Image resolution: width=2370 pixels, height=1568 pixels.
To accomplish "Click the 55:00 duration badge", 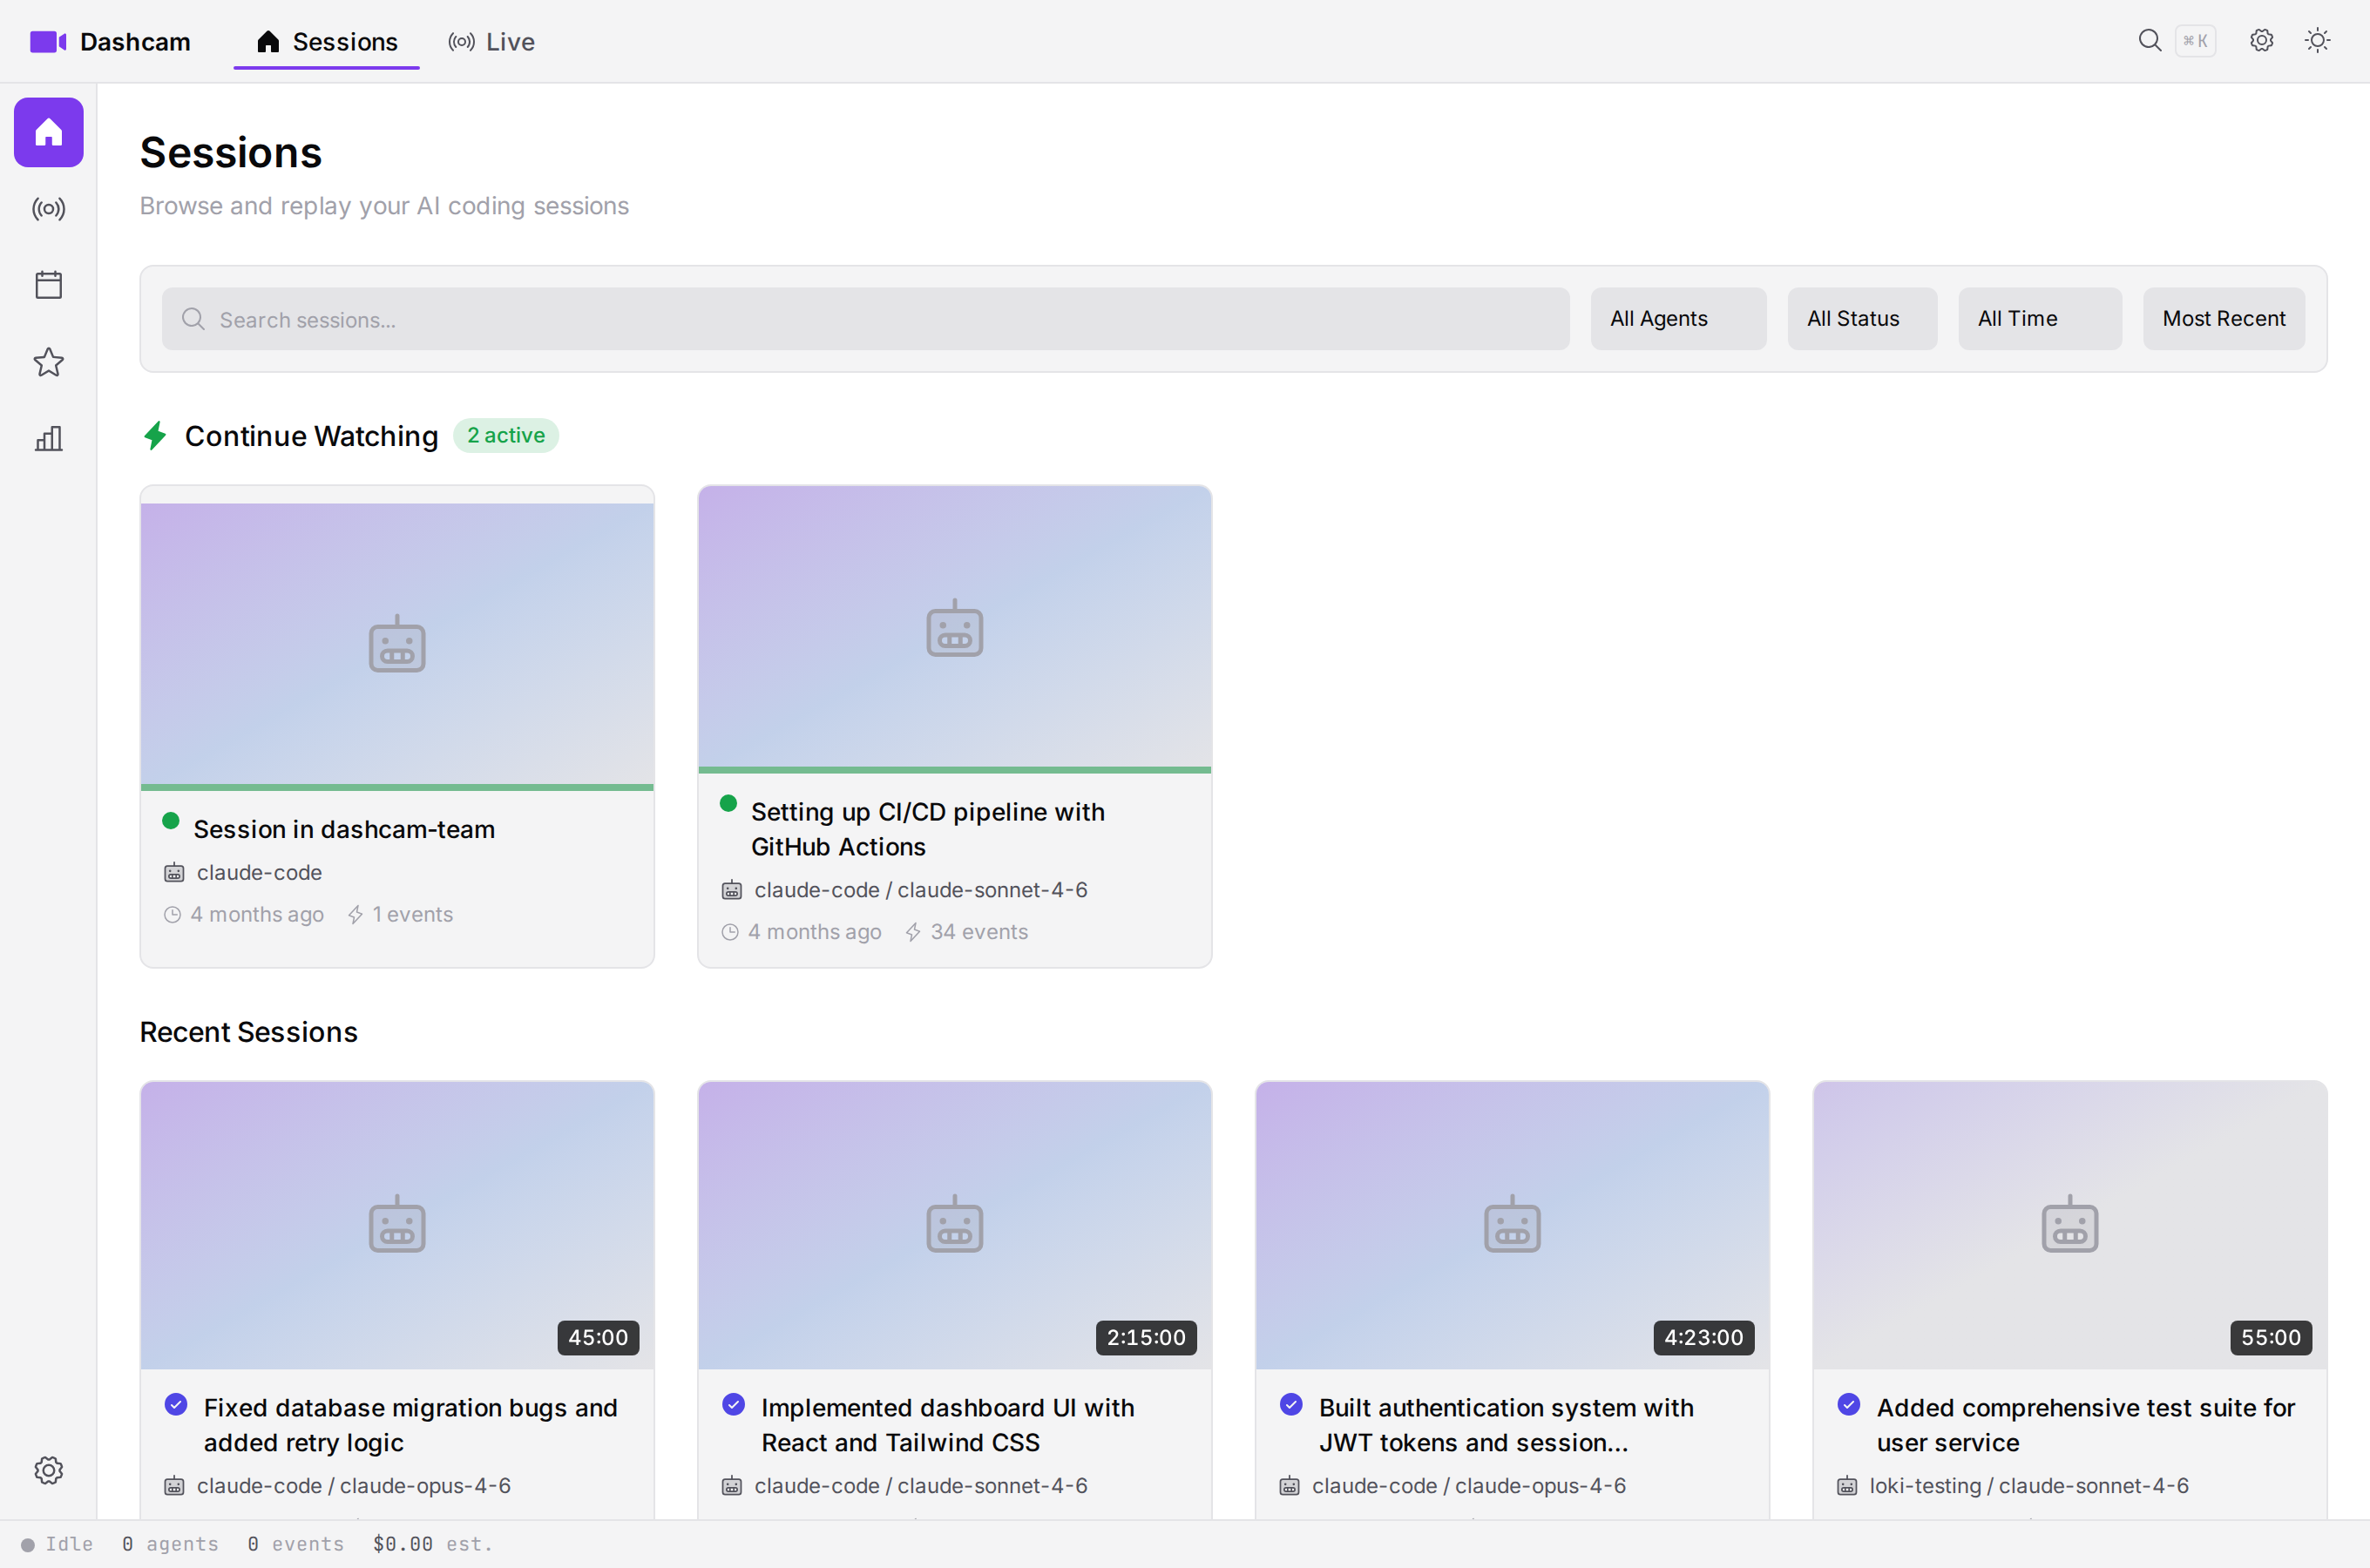I will pos(2270,1338).
